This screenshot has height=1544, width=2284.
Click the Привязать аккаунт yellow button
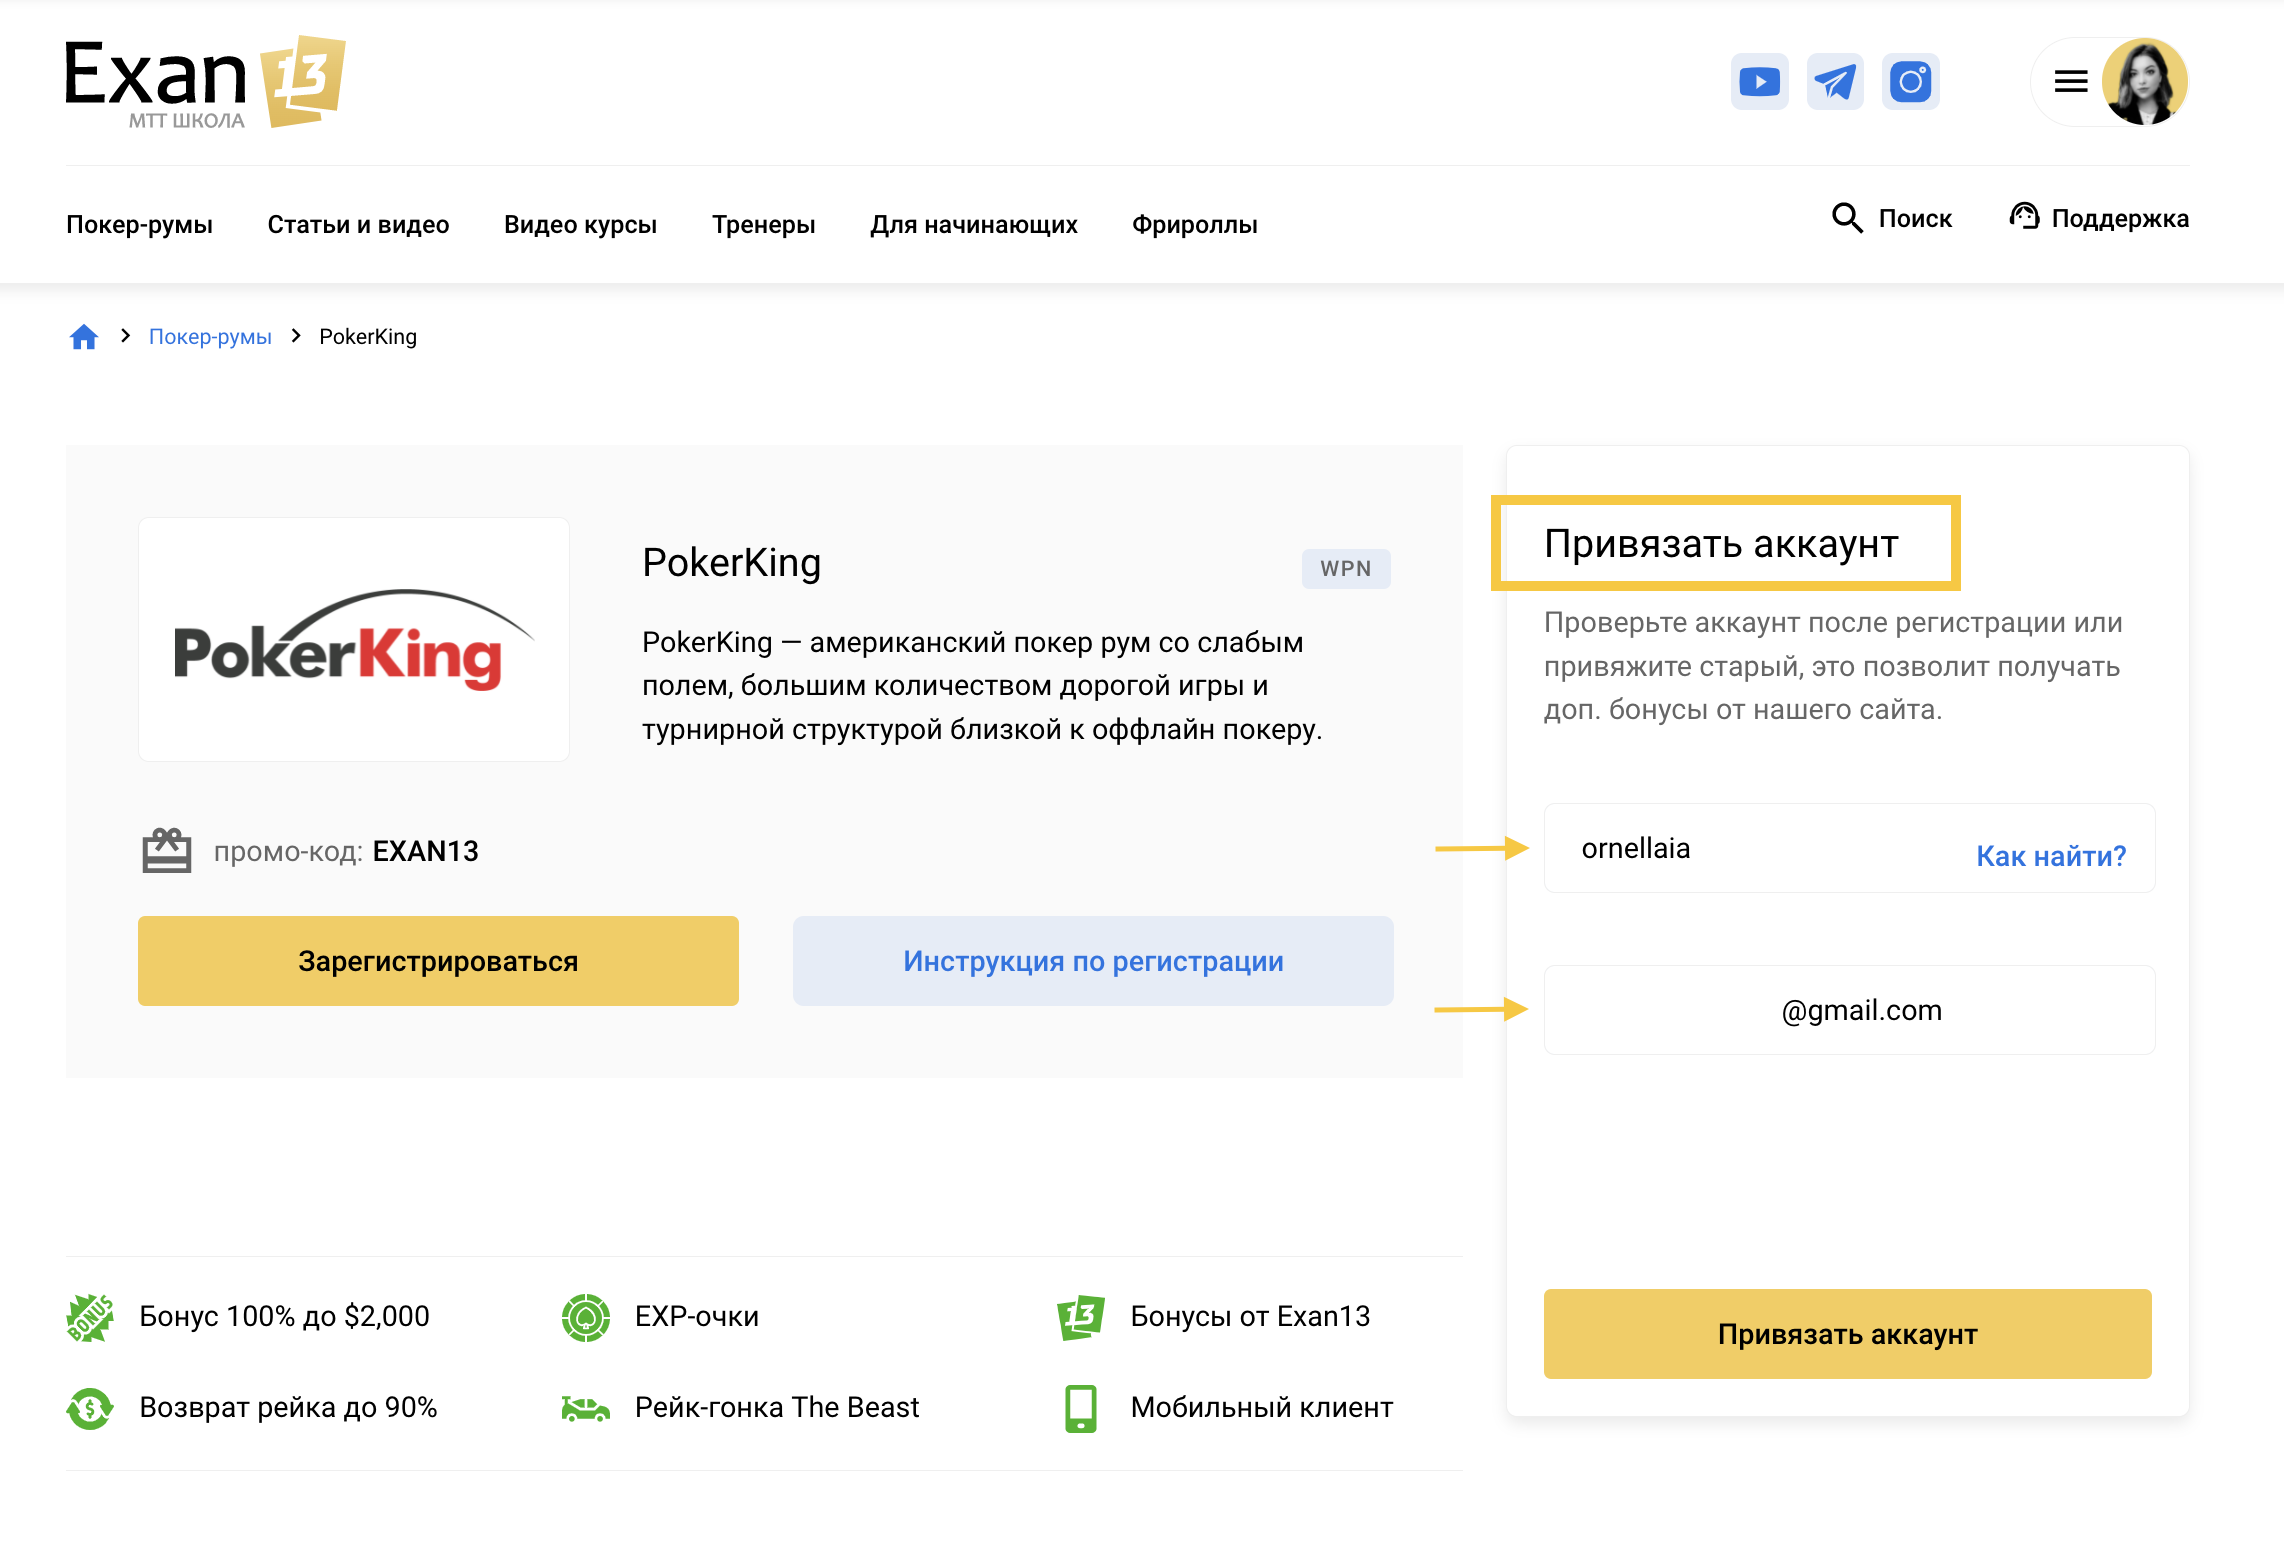click(x=1848, y=1334)
